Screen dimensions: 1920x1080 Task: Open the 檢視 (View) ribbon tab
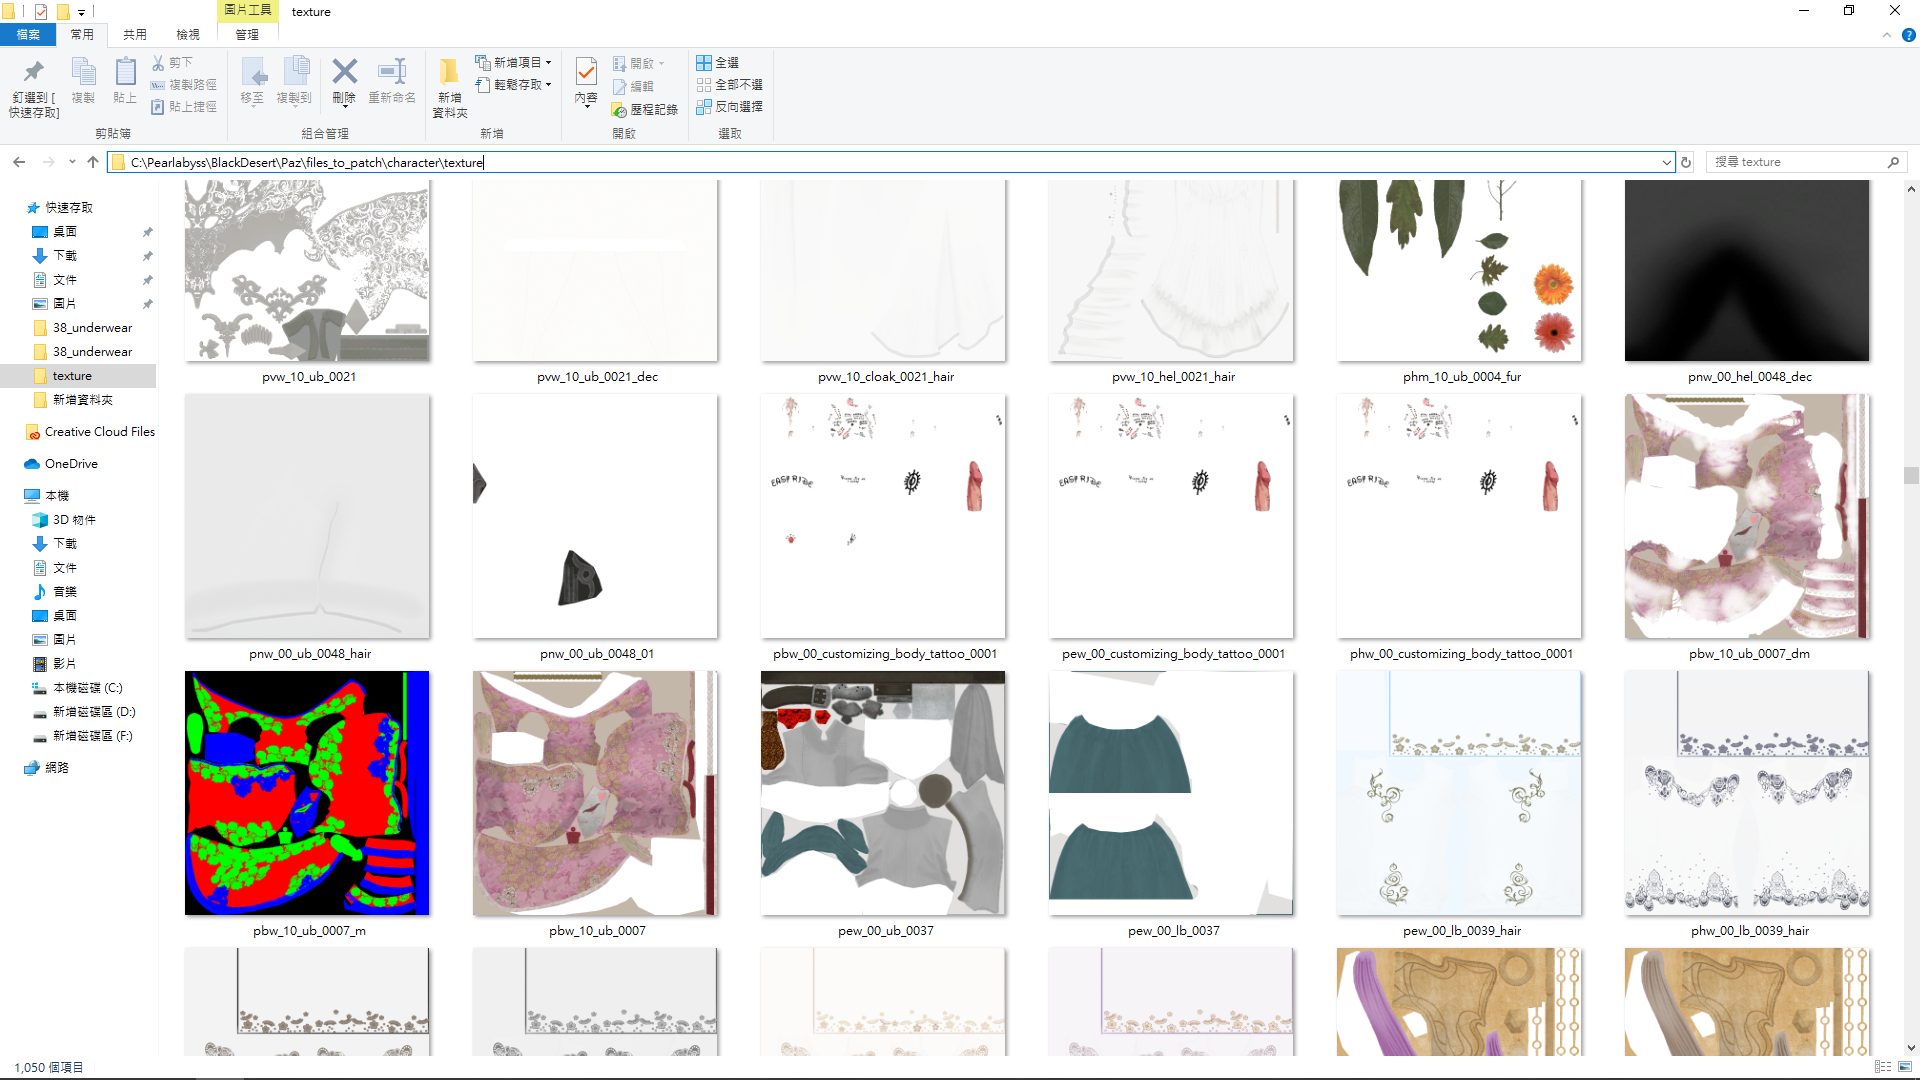point(188,35)
